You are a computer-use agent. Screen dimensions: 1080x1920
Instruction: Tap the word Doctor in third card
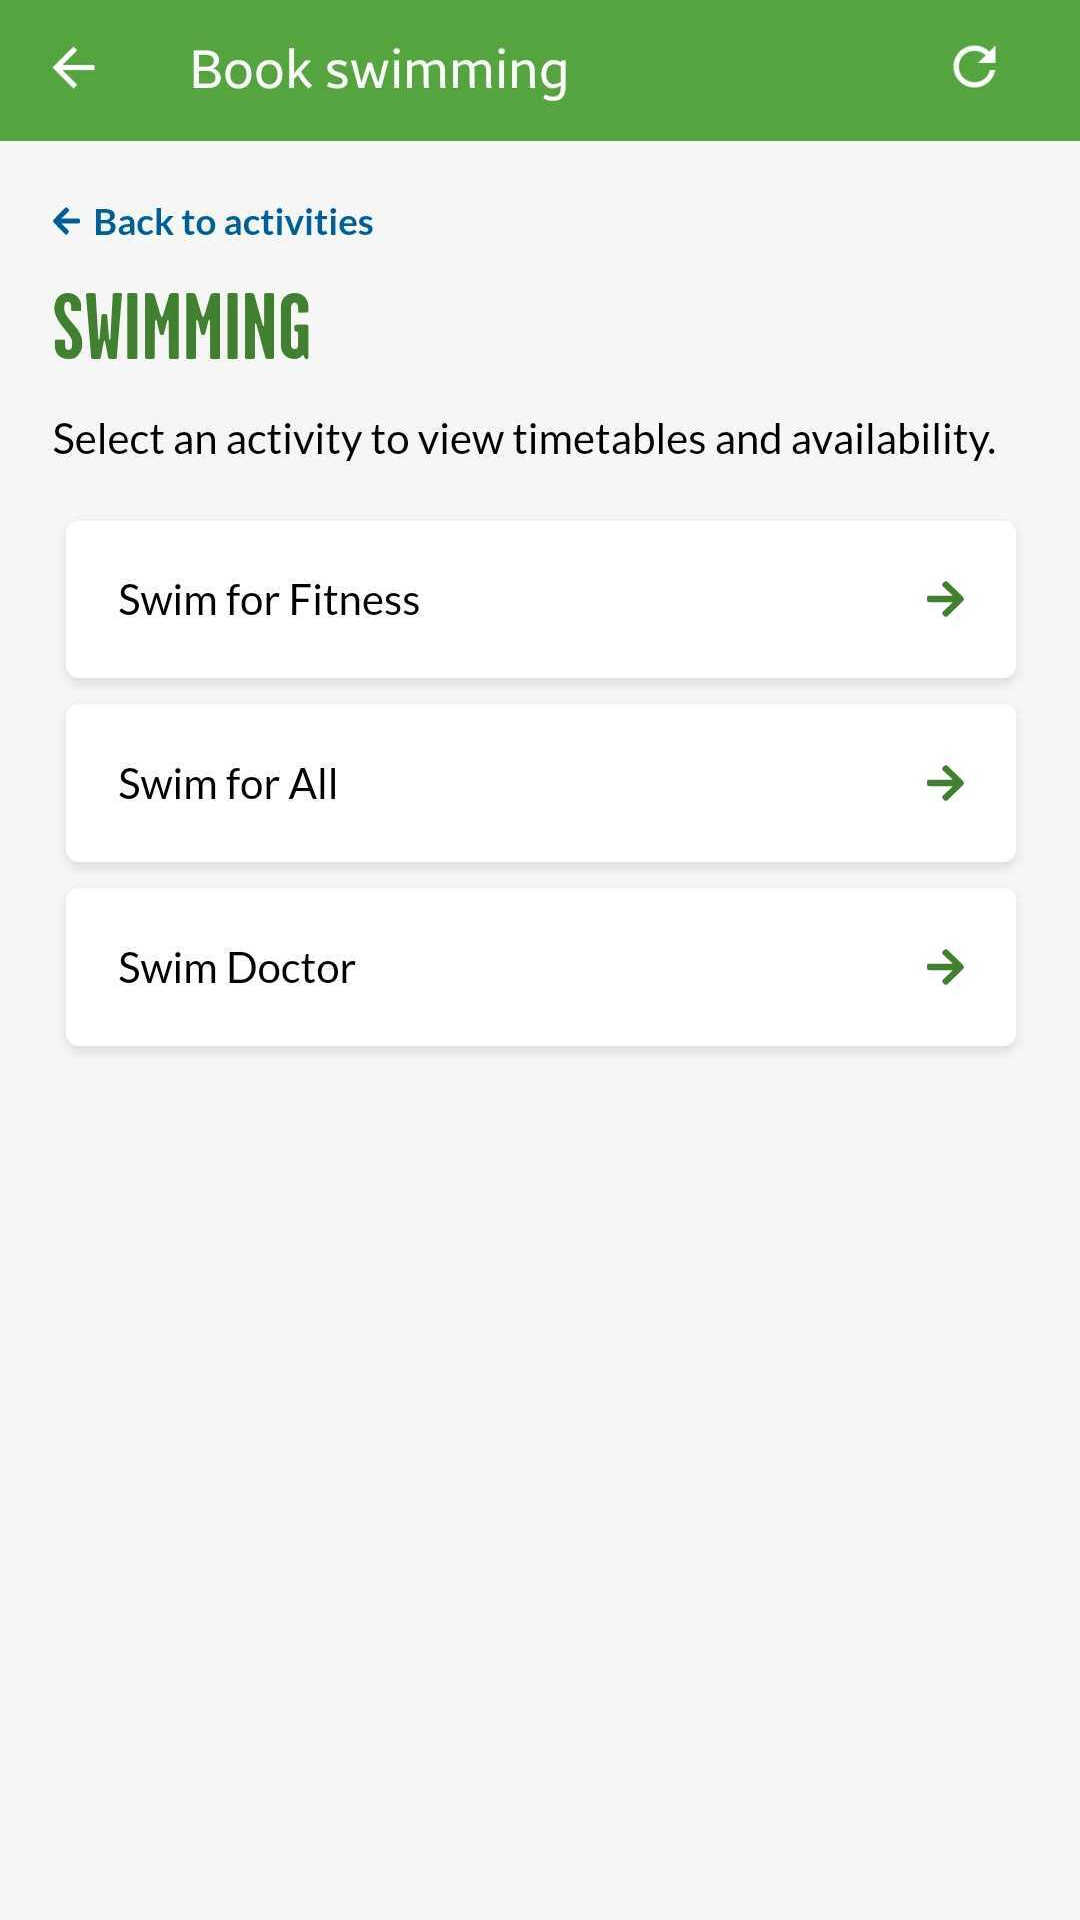pyautogui.click(x=291, y=968)
